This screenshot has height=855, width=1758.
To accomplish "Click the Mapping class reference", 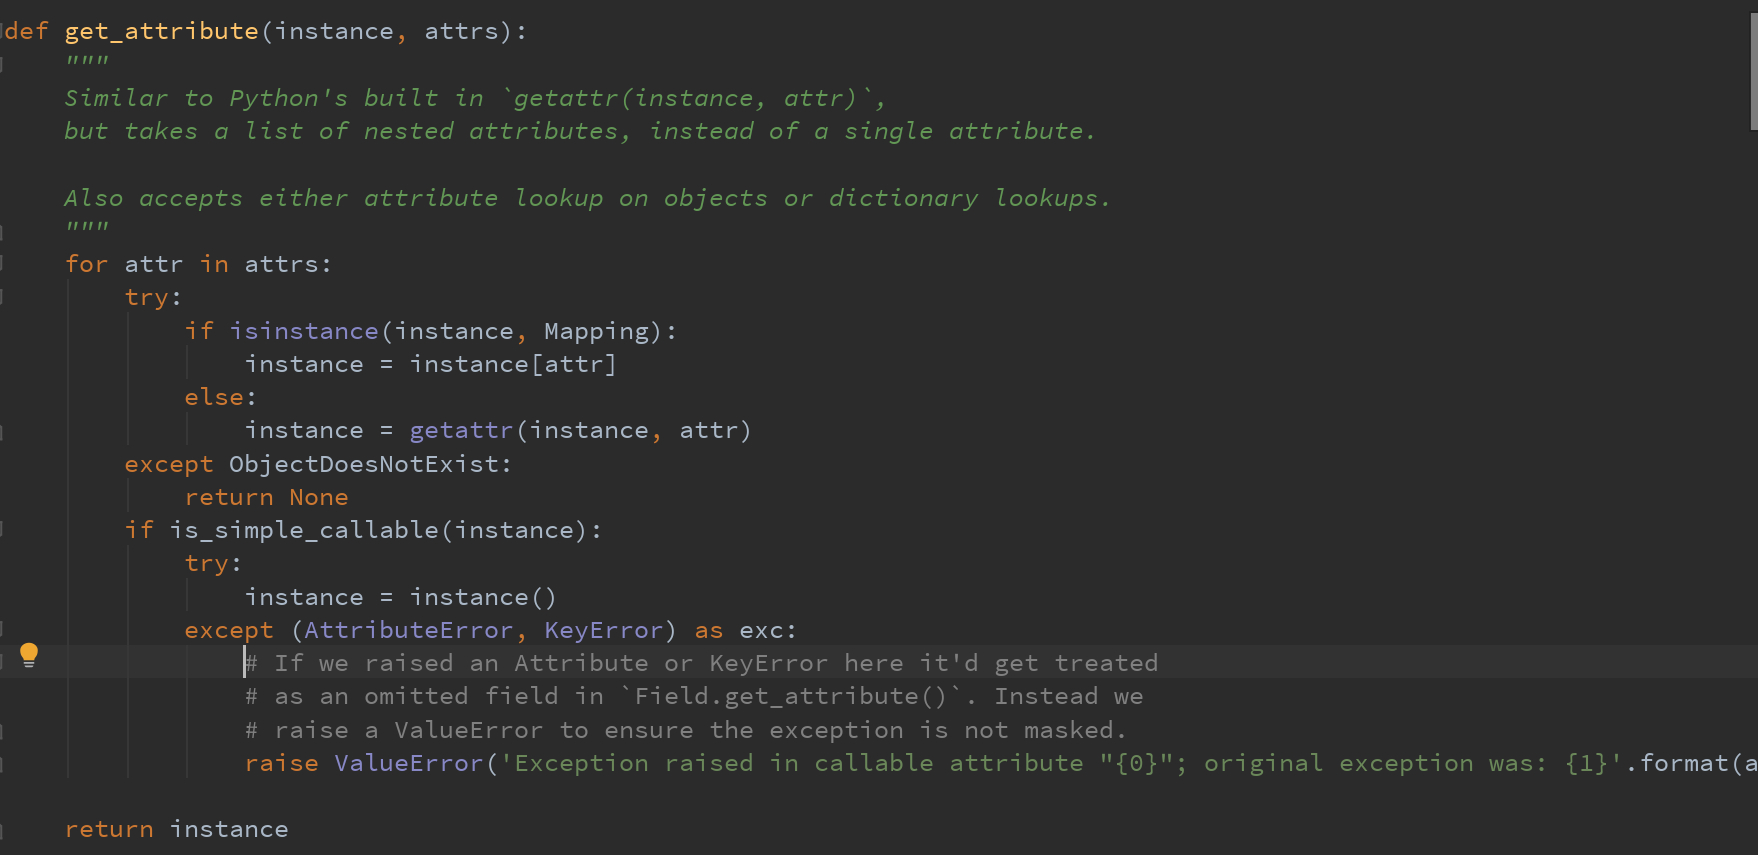I will pyautogui.click(x=597, y=331).
